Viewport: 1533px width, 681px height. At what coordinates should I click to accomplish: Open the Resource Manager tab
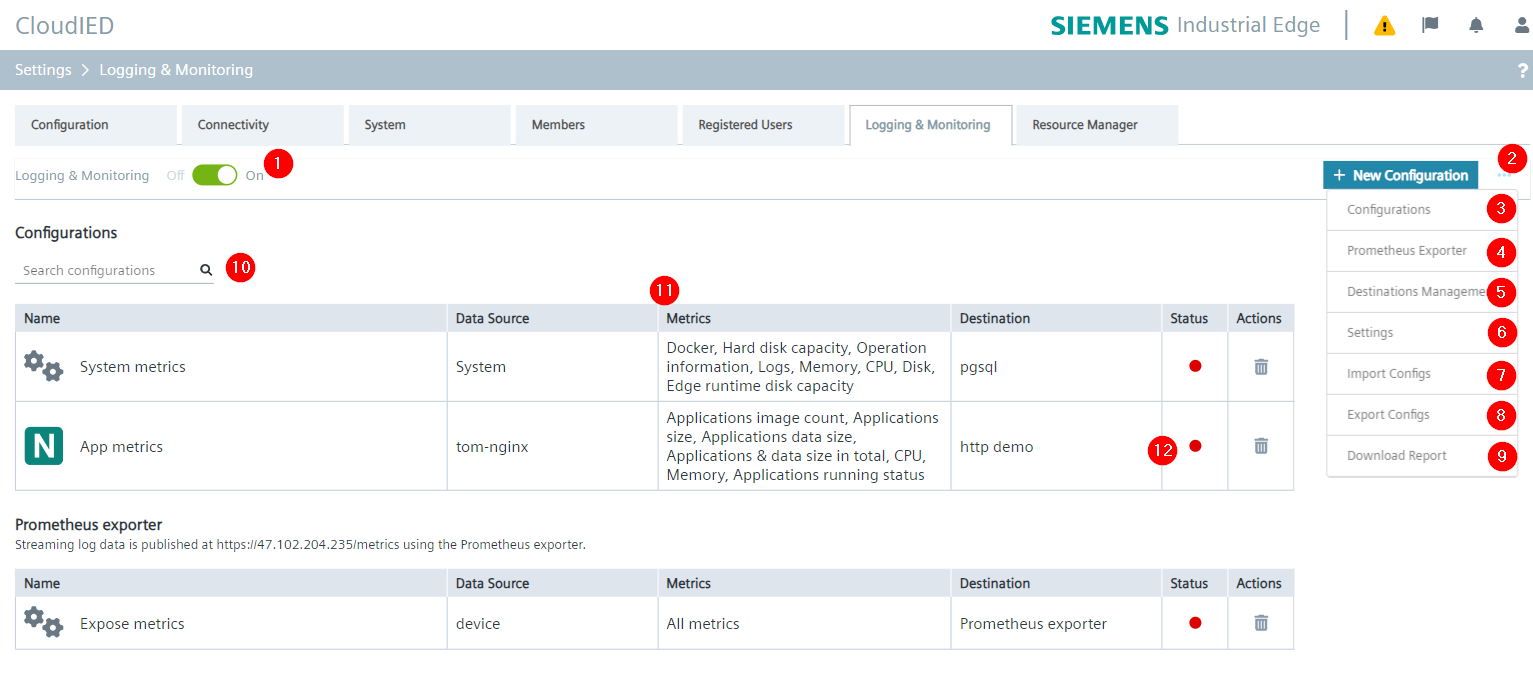[x=1085, y=125]
